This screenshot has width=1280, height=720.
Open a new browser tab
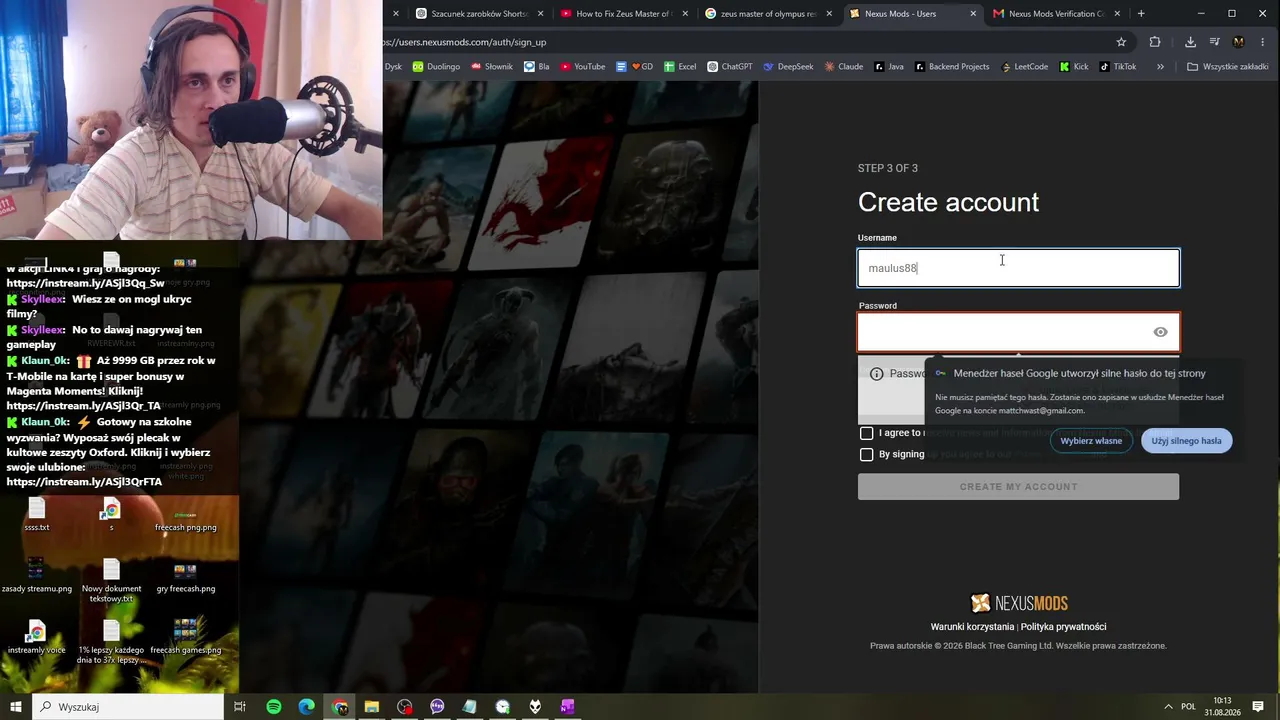coord(1141,14)
